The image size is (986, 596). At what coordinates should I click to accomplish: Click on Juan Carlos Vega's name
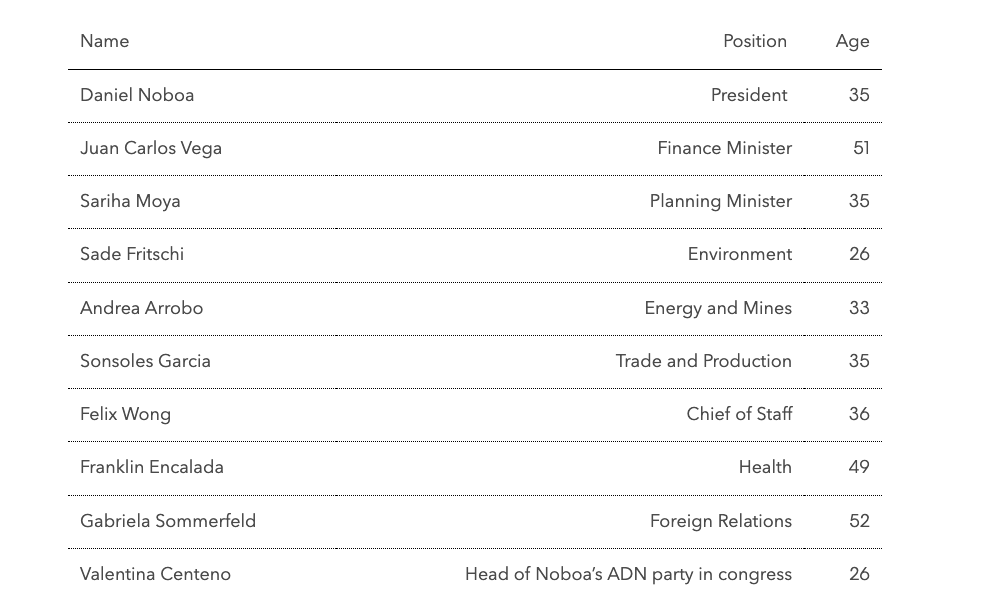[151, 148]
